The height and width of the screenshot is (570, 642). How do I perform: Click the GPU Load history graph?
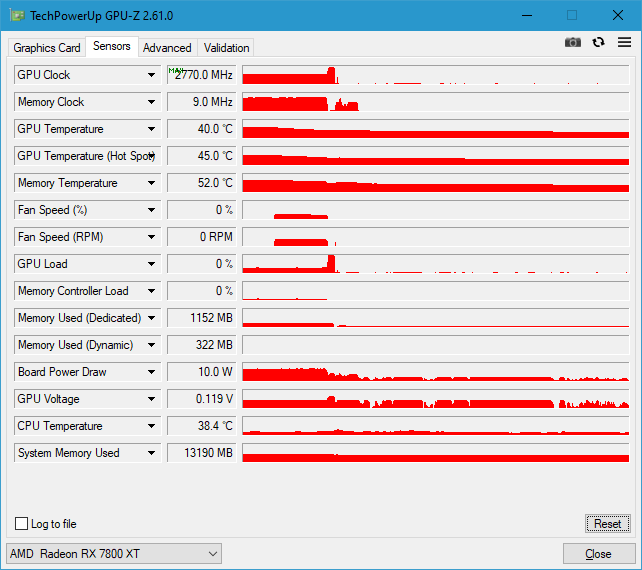(436, 264)
